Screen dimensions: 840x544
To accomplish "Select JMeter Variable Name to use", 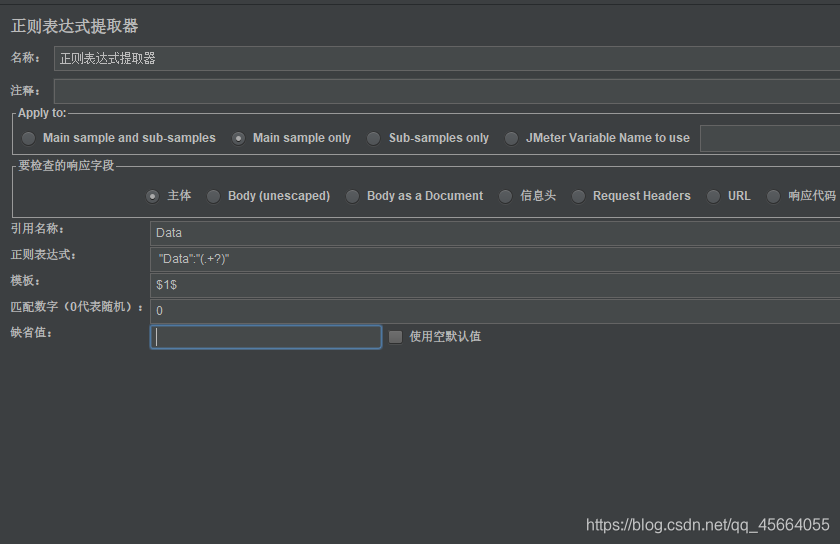I will 512,138.
